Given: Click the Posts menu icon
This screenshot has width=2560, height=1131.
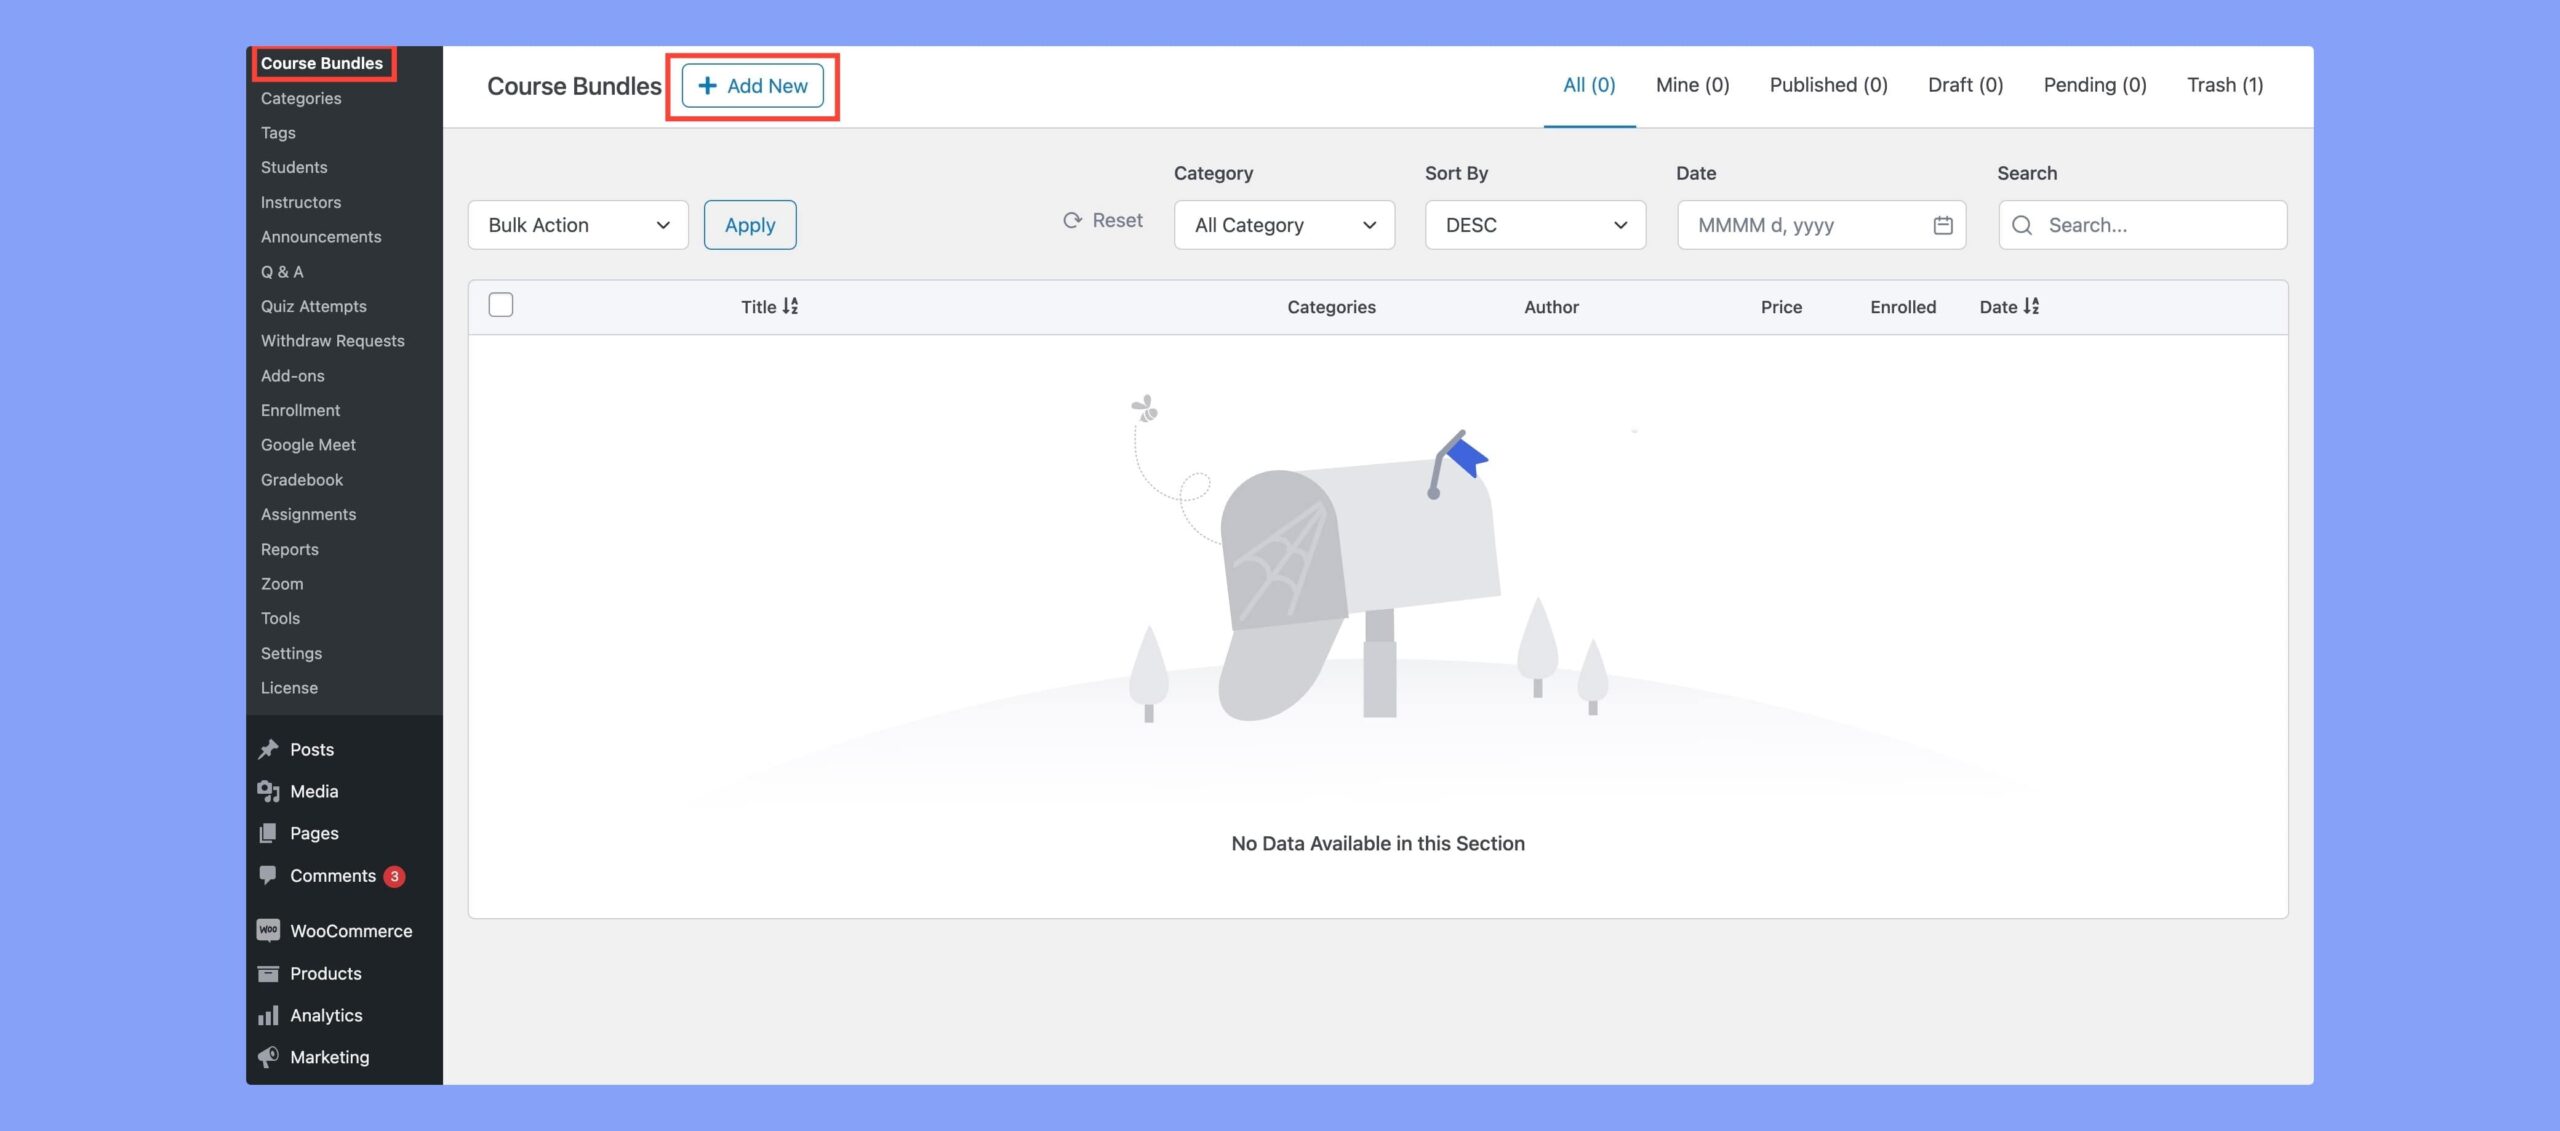Looking at the screenshot, I should (x=268, y=749).
